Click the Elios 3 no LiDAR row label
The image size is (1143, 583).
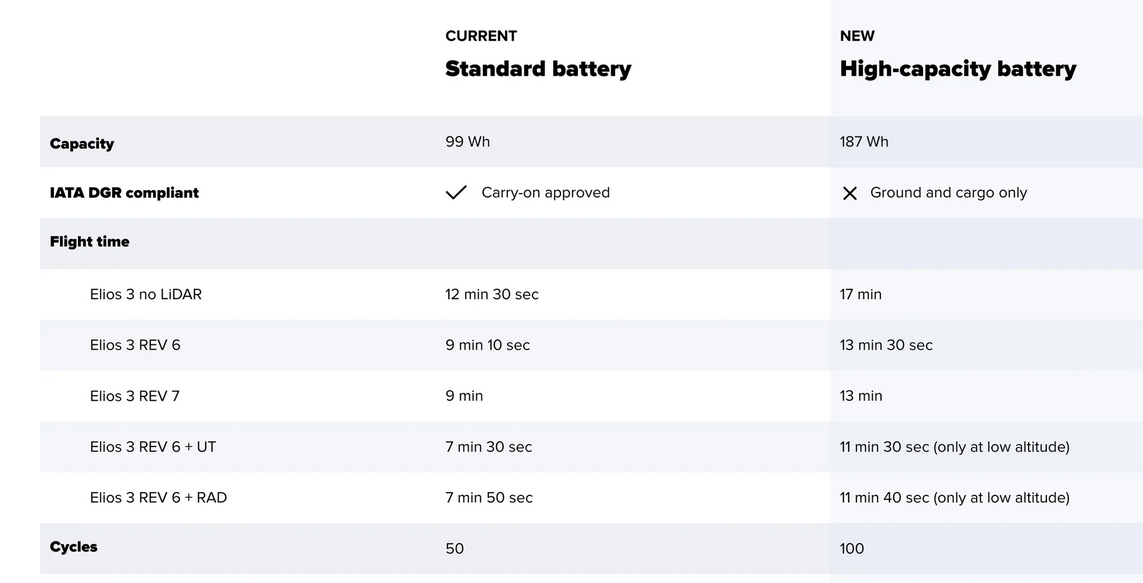[146, 294]
